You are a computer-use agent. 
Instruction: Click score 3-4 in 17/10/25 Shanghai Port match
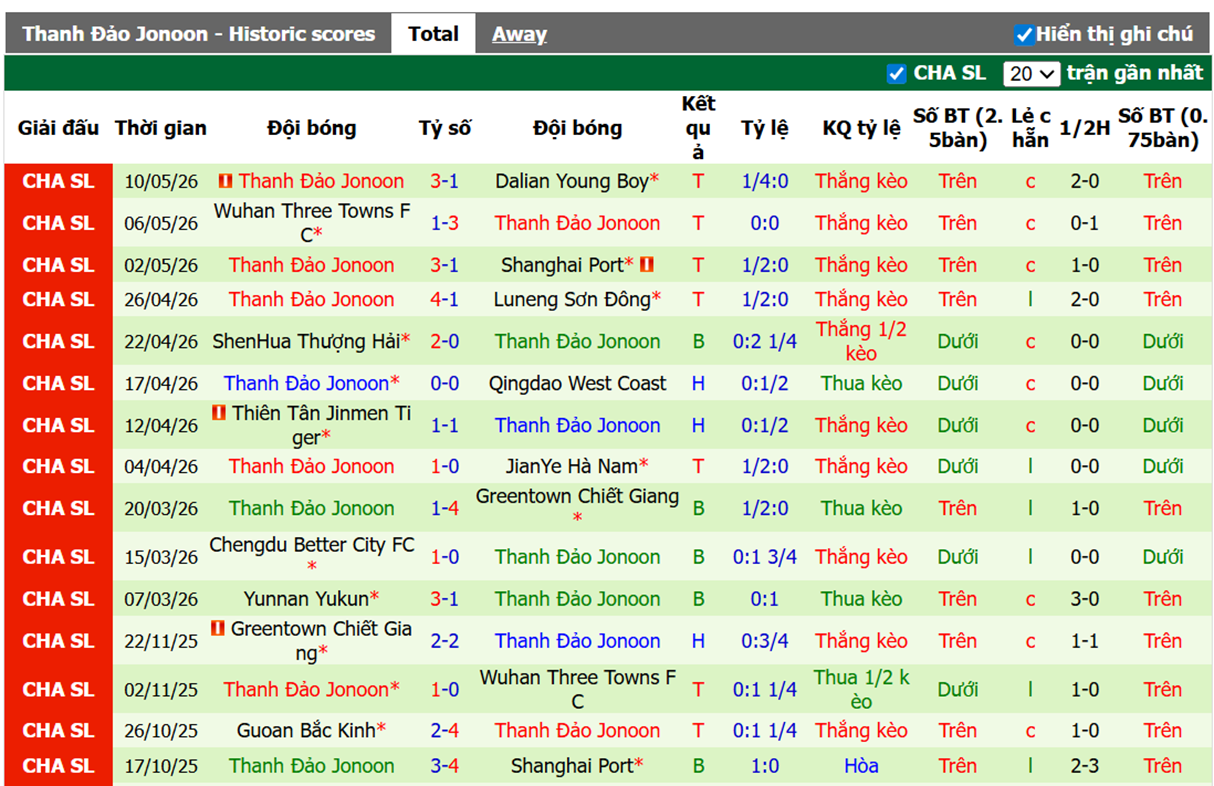pos(445,766)
